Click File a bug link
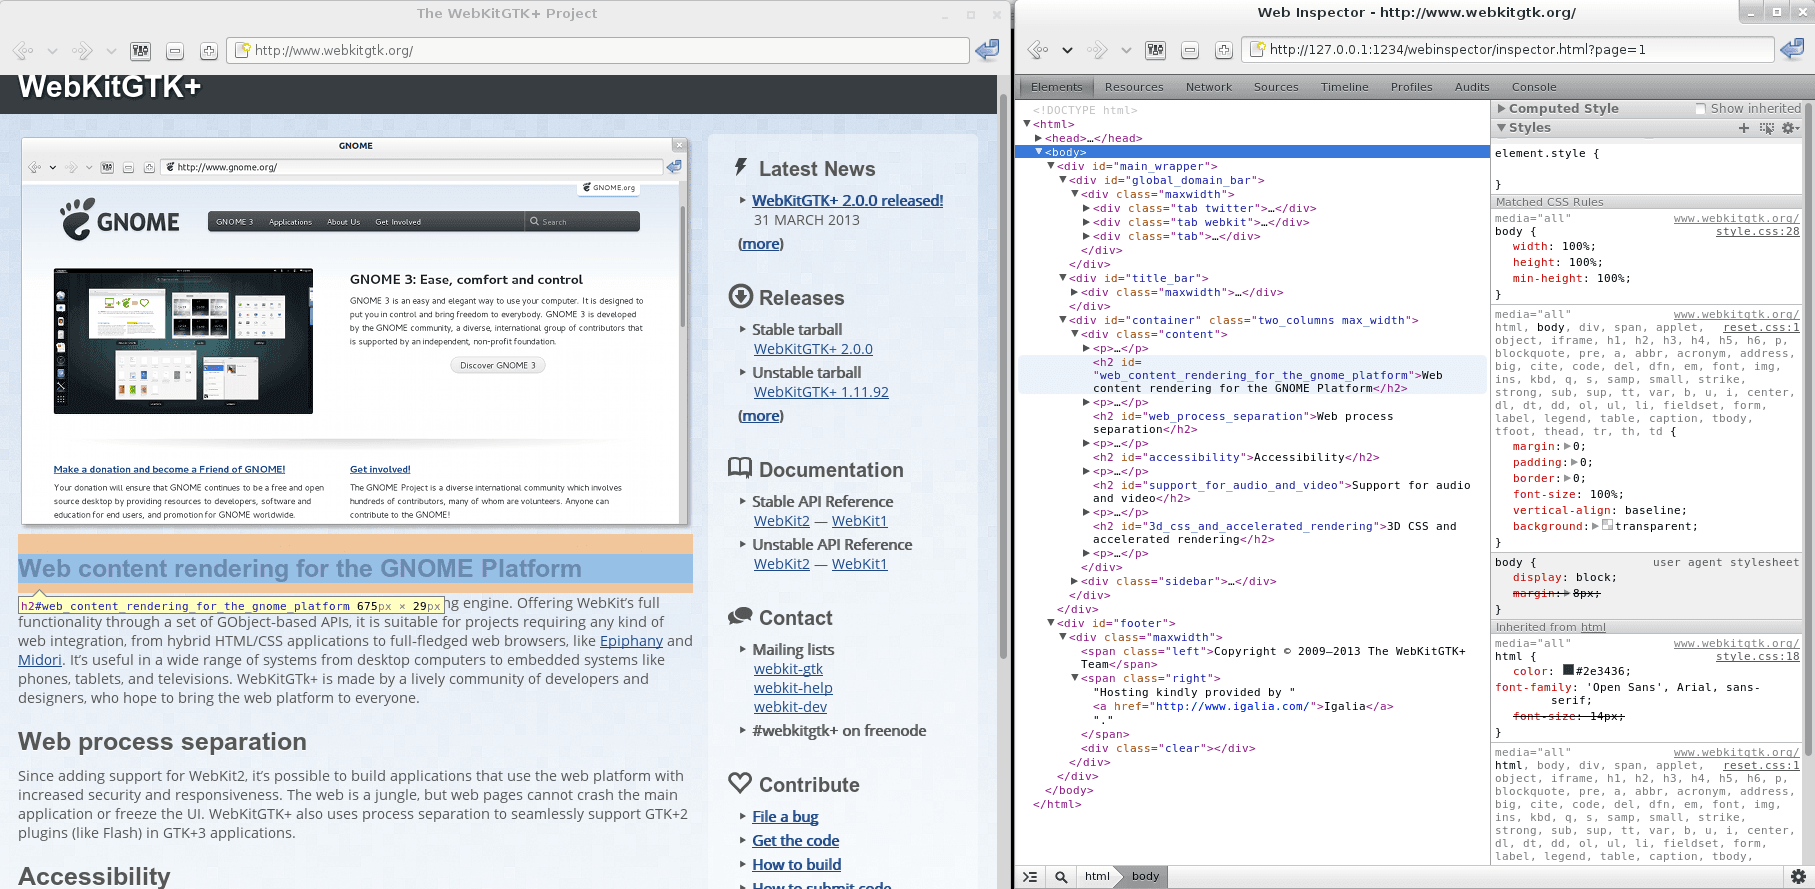Screen dimensions: 1815x889 click(x=785, y=817)
